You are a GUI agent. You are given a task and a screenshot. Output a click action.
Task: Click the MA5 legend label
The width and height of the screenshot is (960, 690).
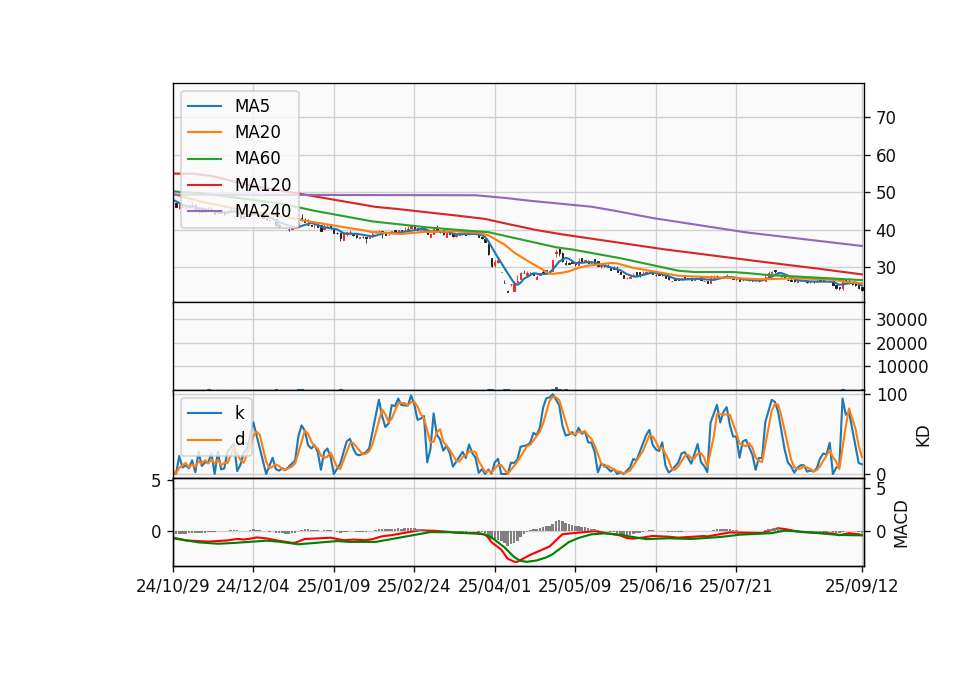[252, 106]
